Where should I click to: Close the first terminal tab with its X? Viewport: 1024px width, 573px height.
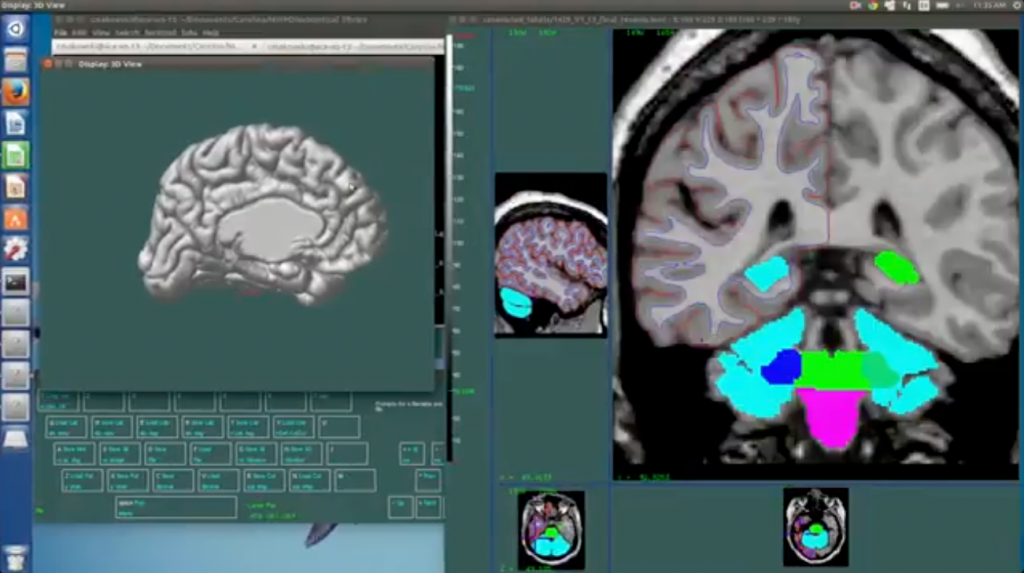(254, 46)
